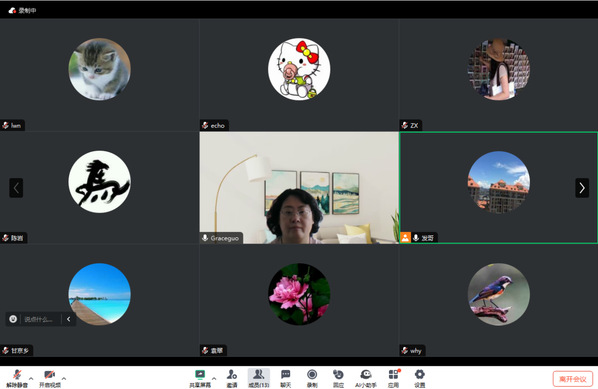The height and width of the screenshot is (389, 598).
Task: Open the Chat (聊天) panel
Action: tap(285, 378)
